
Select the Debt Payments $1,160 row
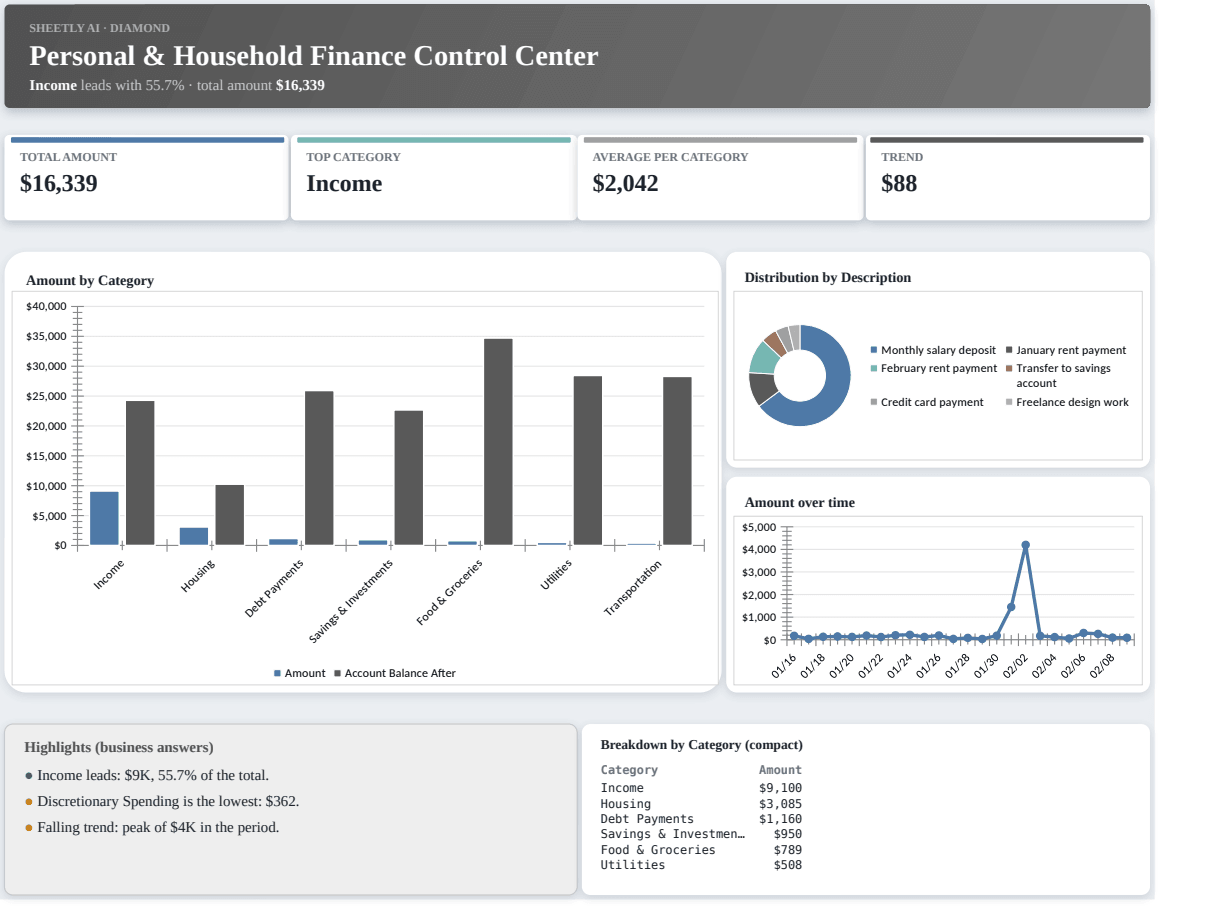(x=701, y=819)
